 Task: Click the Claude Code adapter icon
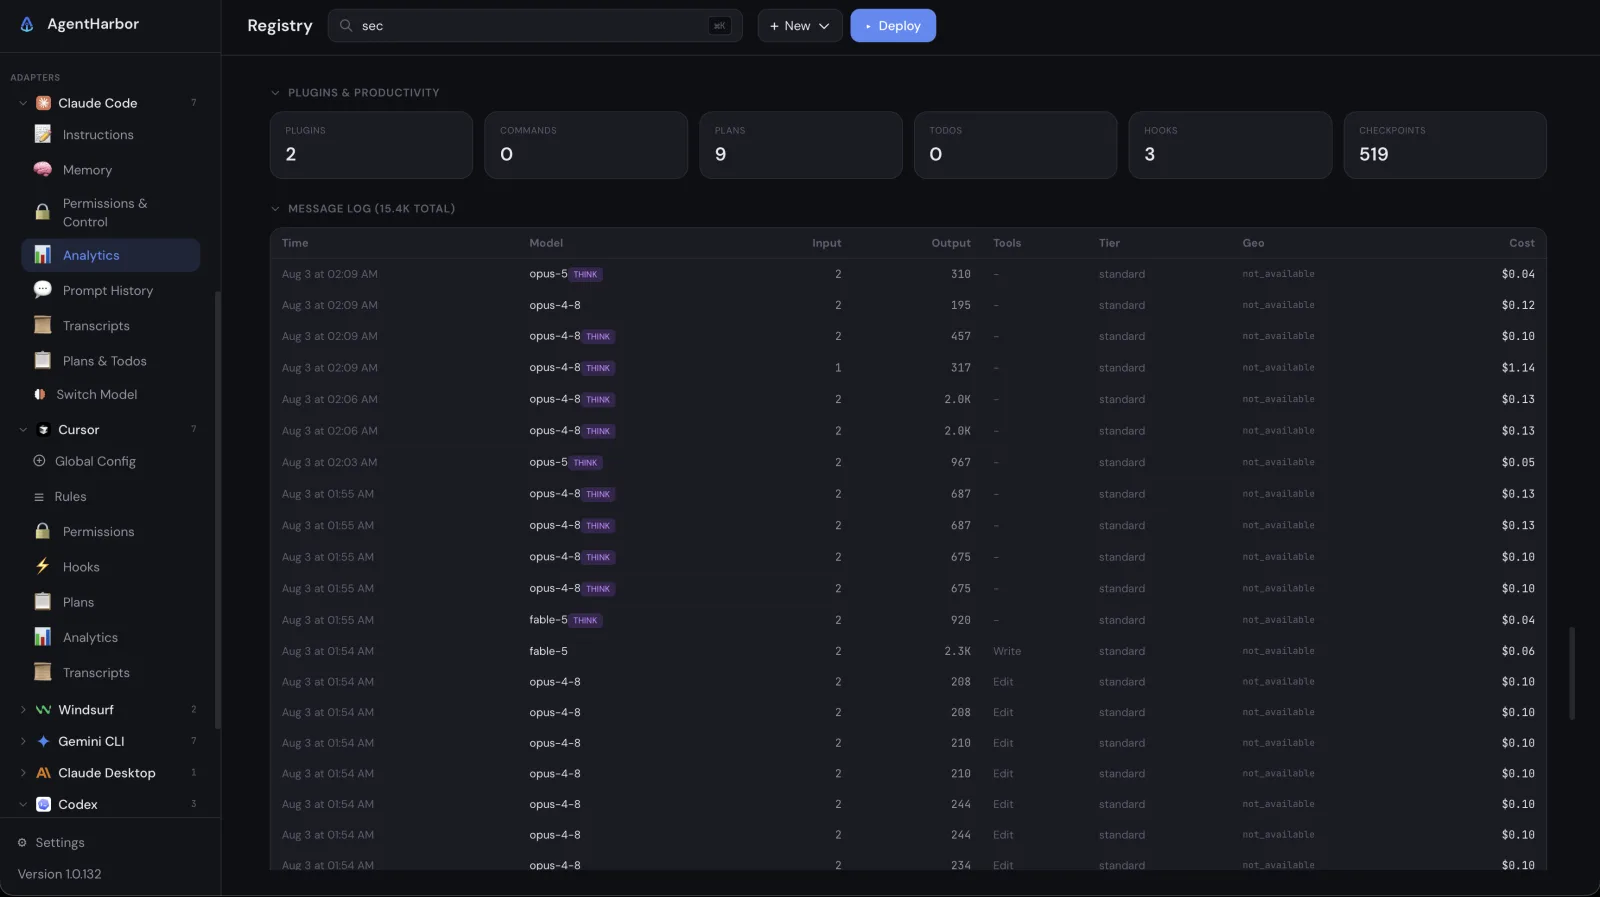pos(44,103)
